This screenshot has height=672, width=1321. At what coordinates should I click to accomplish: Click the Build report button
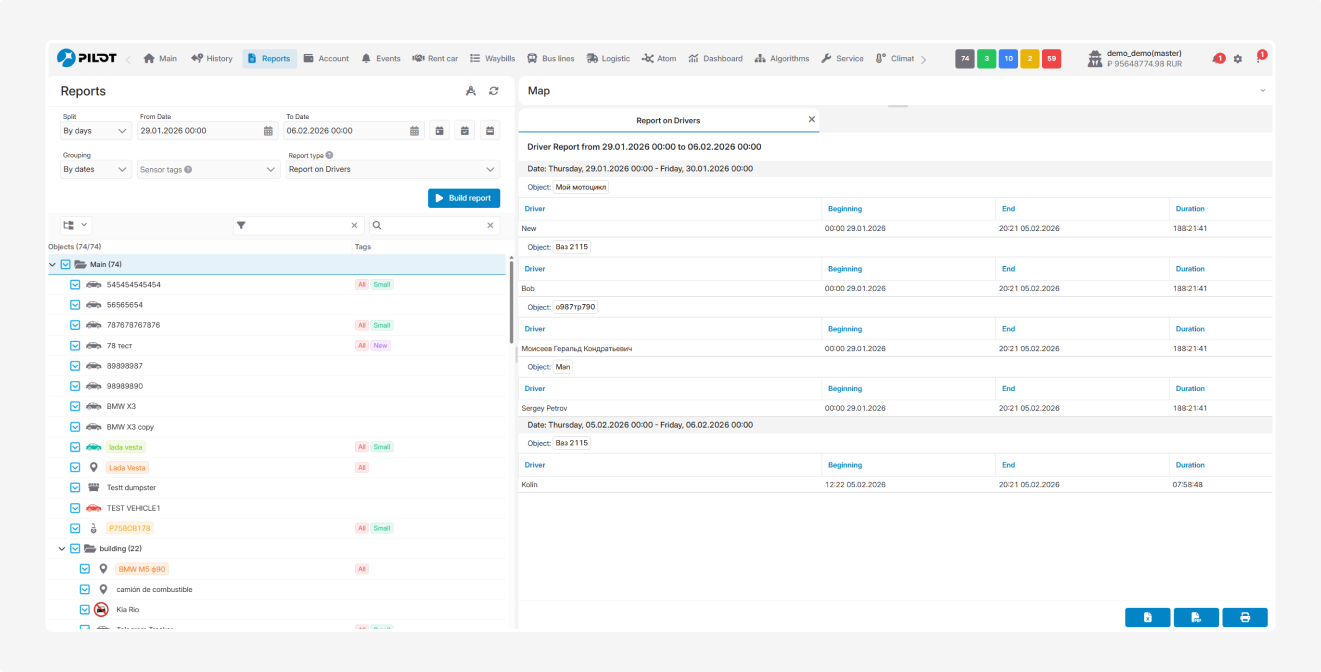[x=464, y=198]
